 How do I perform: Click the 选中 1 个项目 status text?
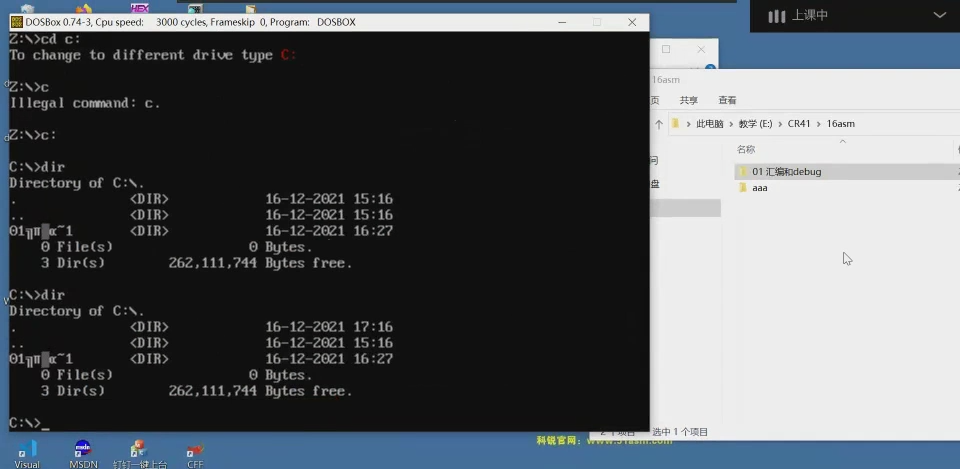(x=680, y=432)
